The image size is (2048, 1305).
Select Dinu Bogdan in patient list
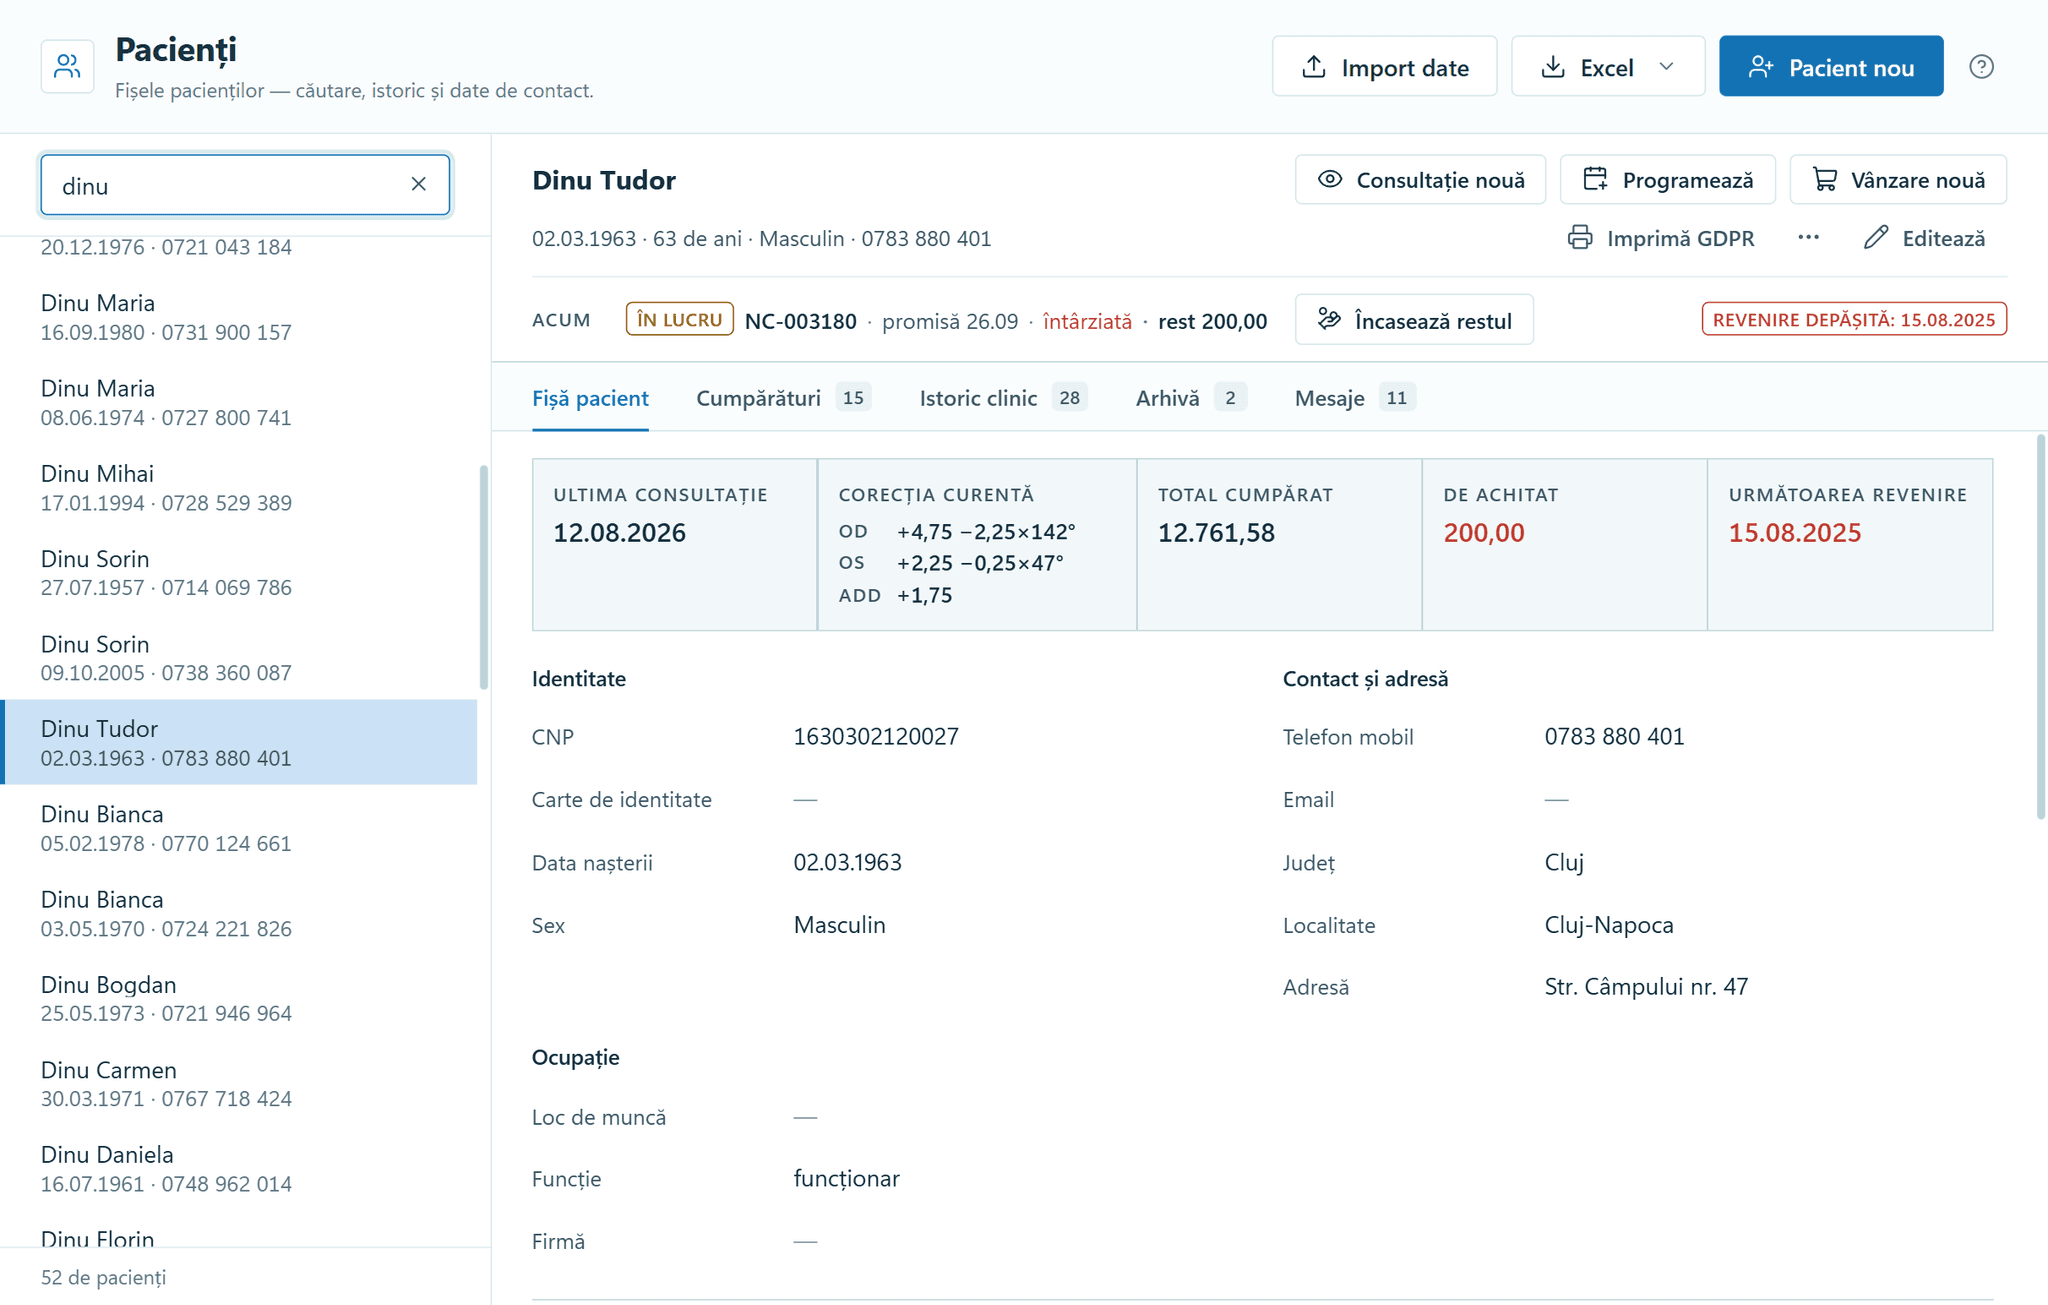[239, 998]
